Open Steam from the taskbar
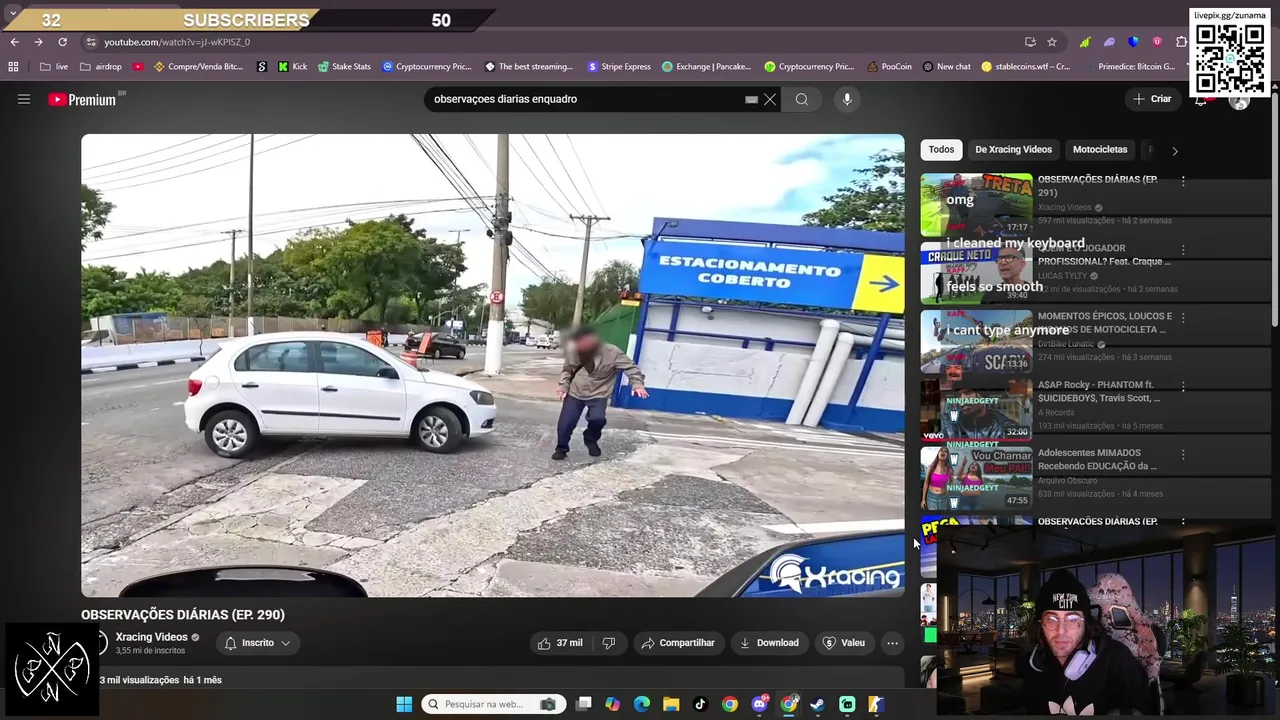The height and width of the screenshot is (720, 1280). [x=817, y=704]
